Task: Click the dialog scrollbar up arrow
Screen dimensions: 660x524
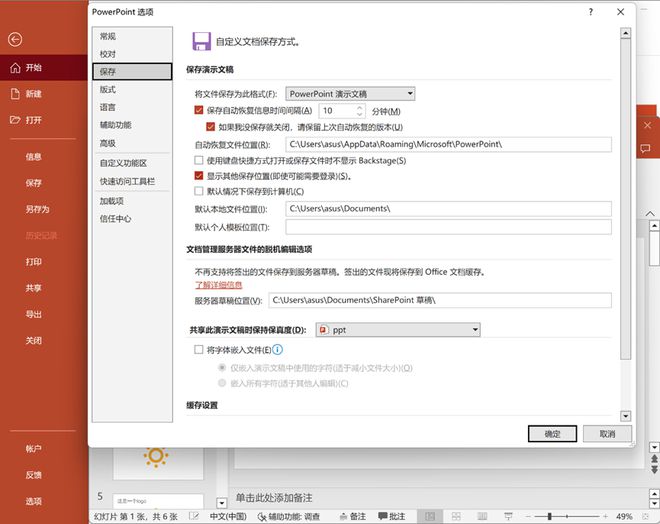Action: 625,33
